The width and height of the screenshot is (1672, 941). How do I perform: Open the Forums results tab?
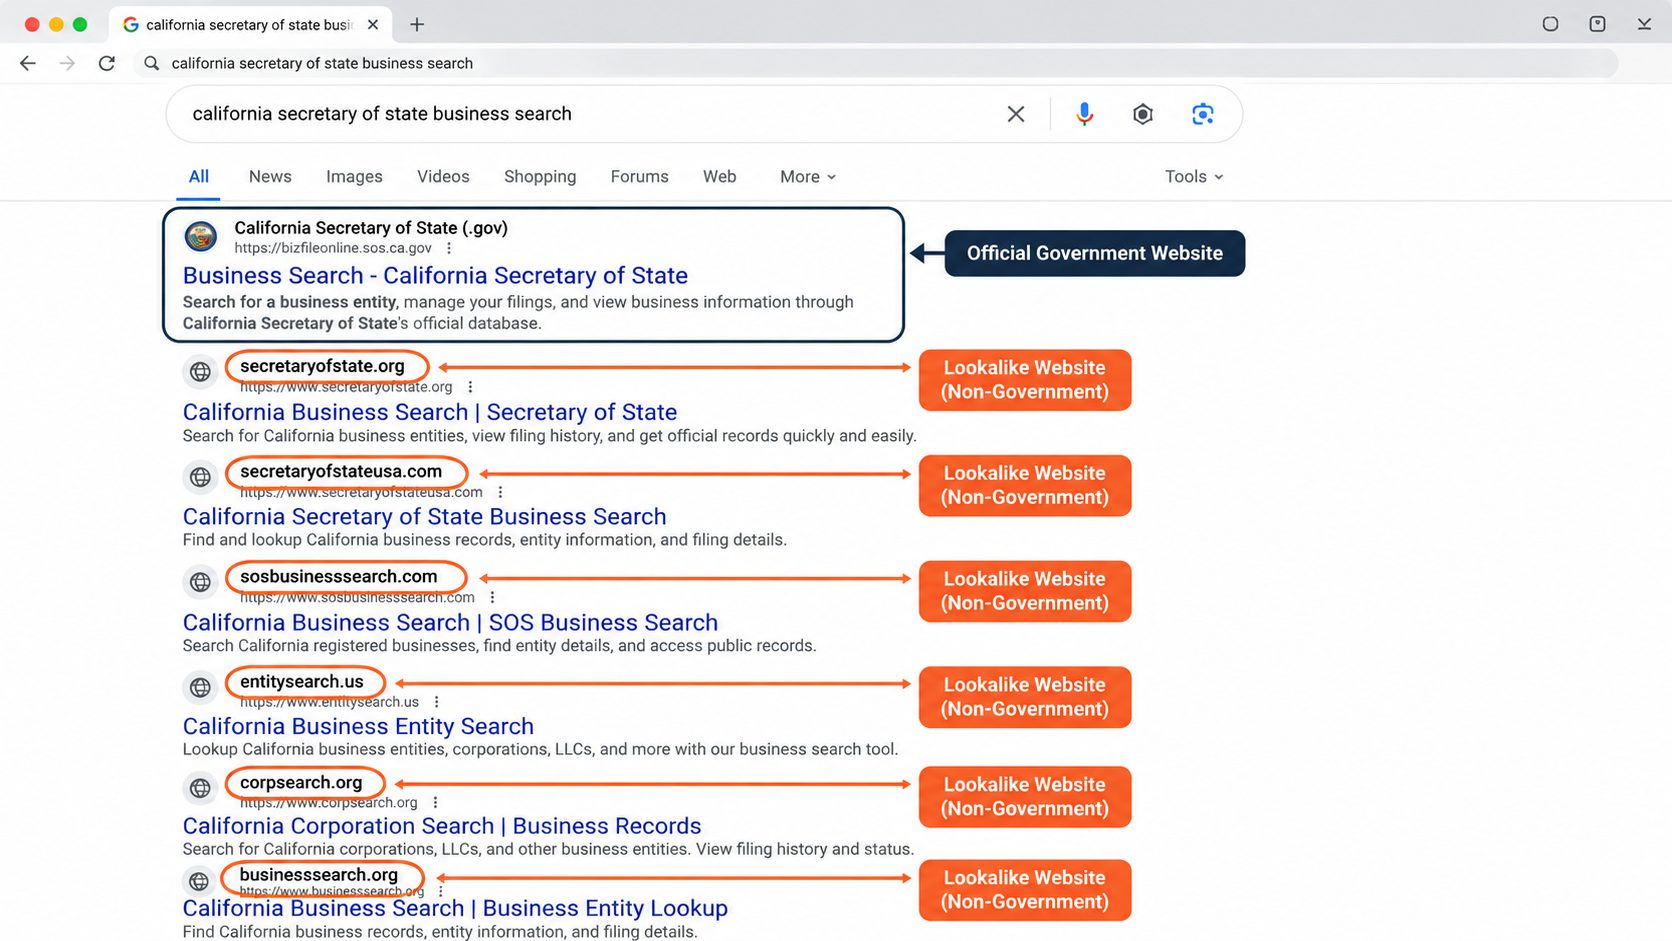[639, 177]
